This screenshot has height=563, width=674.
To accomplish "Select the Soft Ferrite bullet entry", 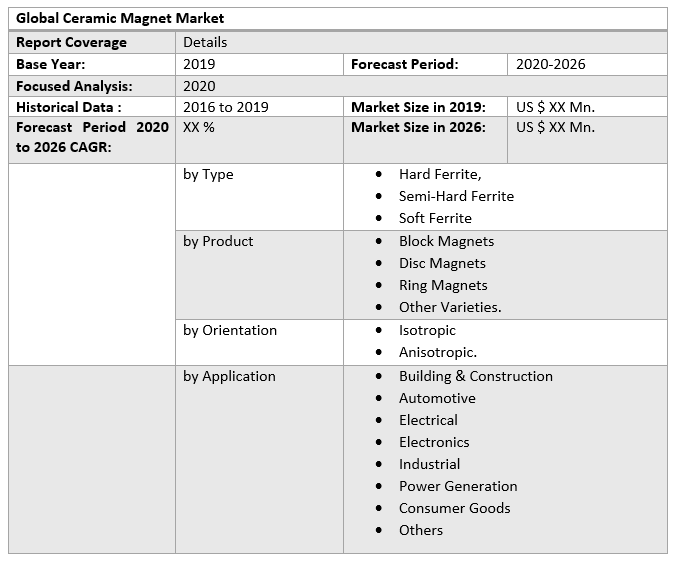I will [x=435, y=218].
